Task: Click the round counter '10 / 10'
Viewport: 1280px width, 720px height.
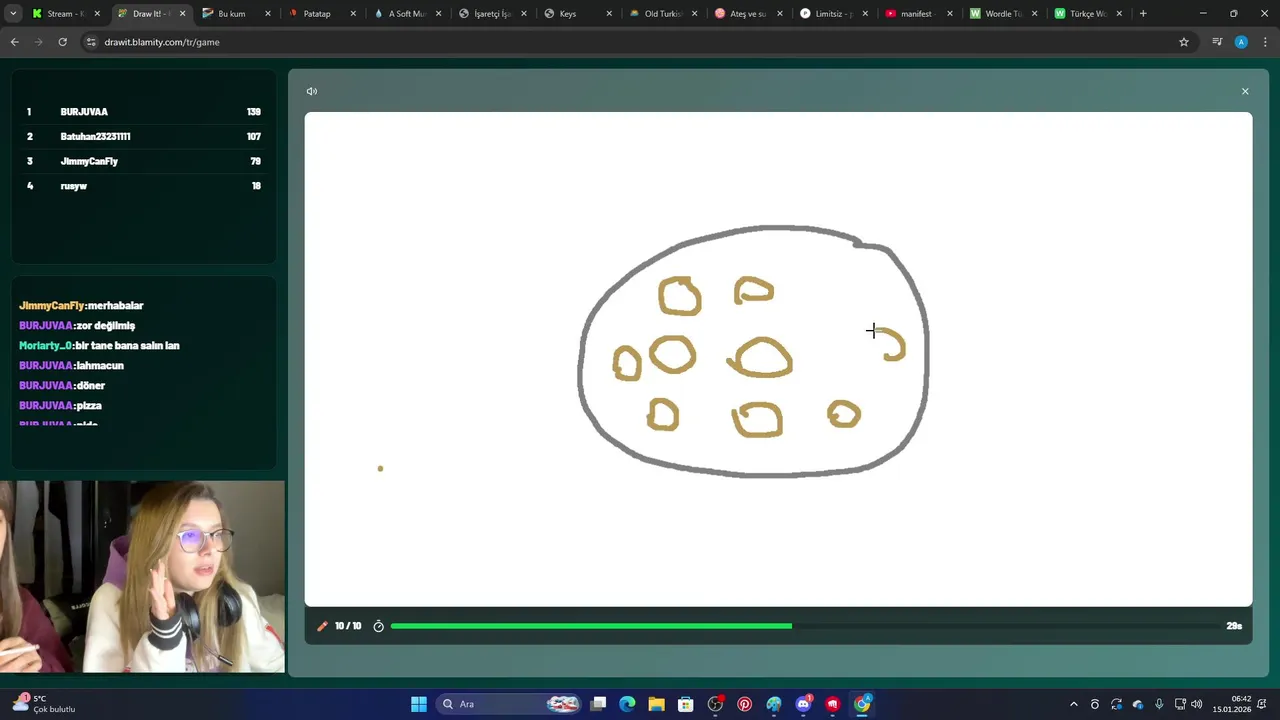Action: point(348,626)
